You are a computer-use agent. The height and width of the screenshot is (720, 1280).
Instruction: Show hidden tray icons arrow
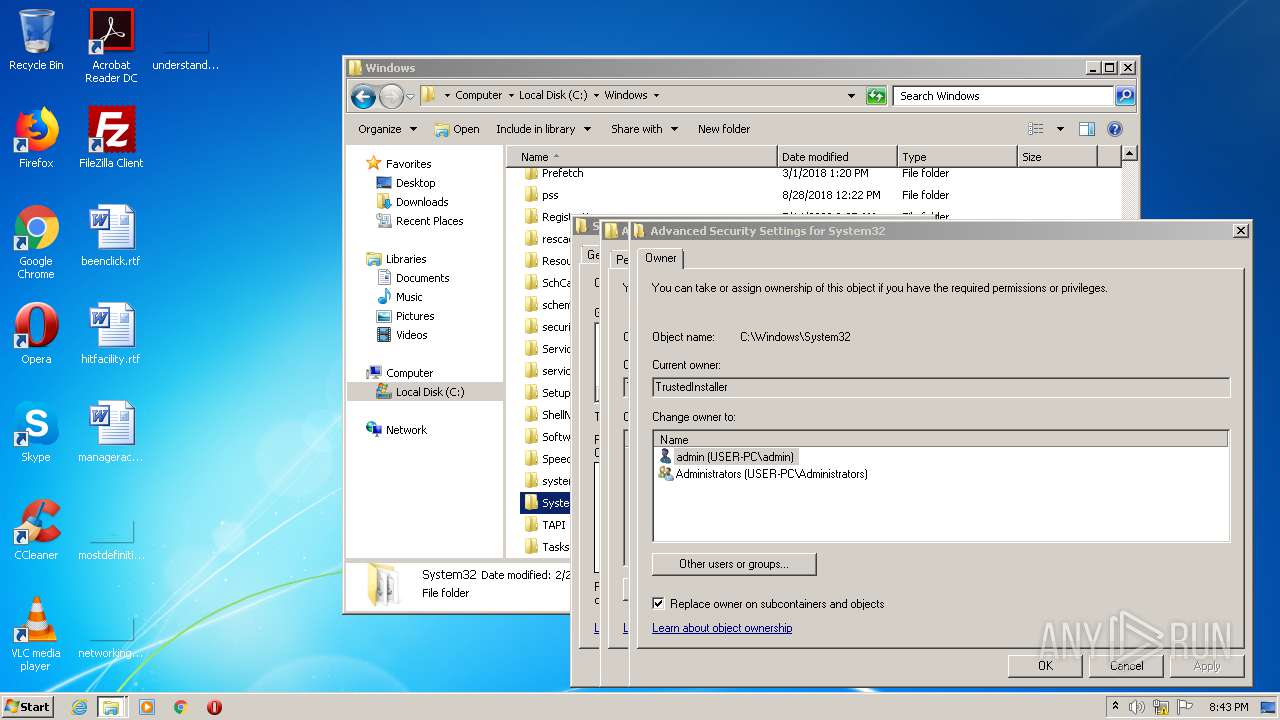click(1115, 707)
